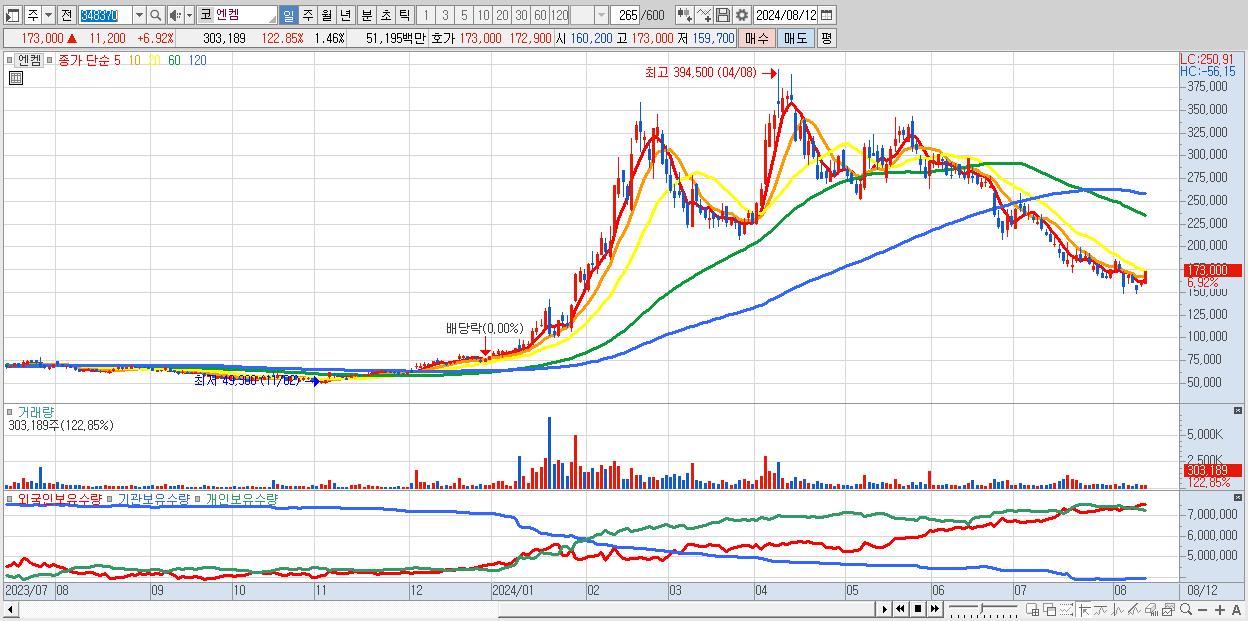Click the rewind playback button
Screen dimensions: 1248x621
click(900, 609)
